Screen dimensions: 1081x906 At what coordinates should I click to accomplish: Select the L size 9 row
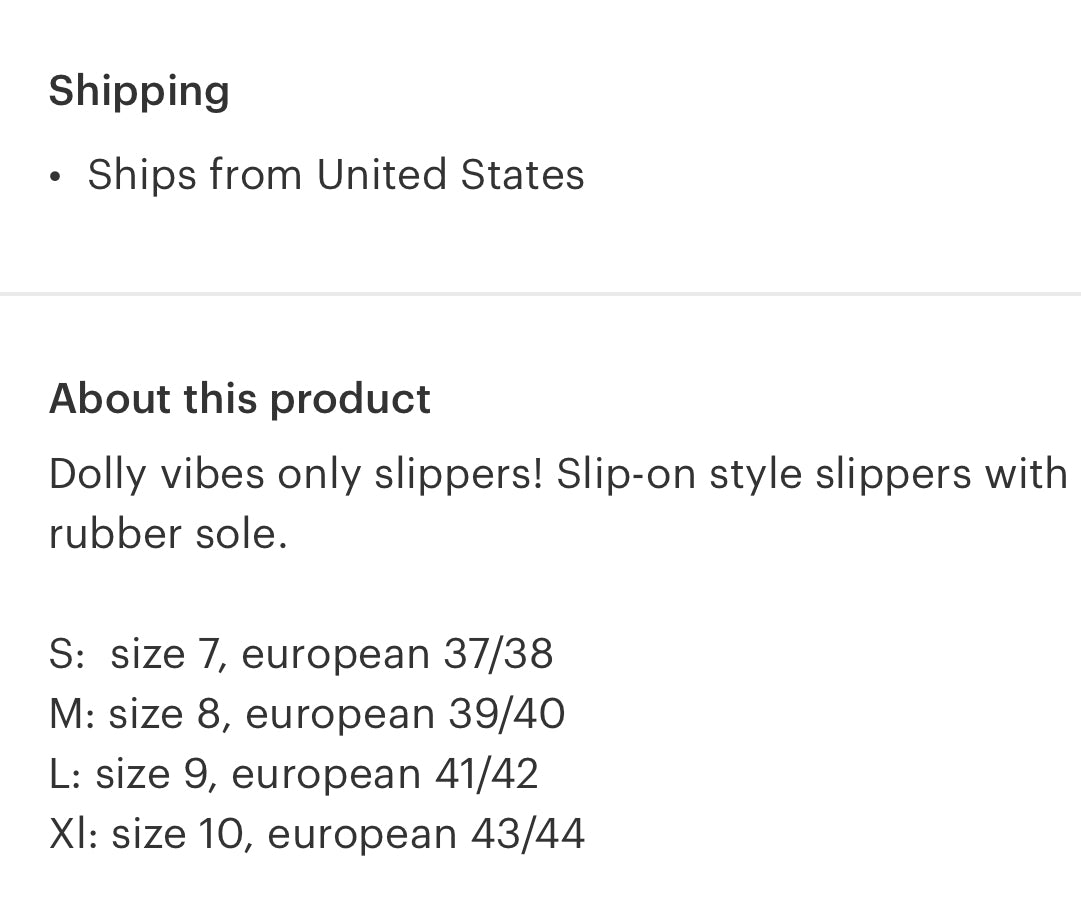[294, 774]
